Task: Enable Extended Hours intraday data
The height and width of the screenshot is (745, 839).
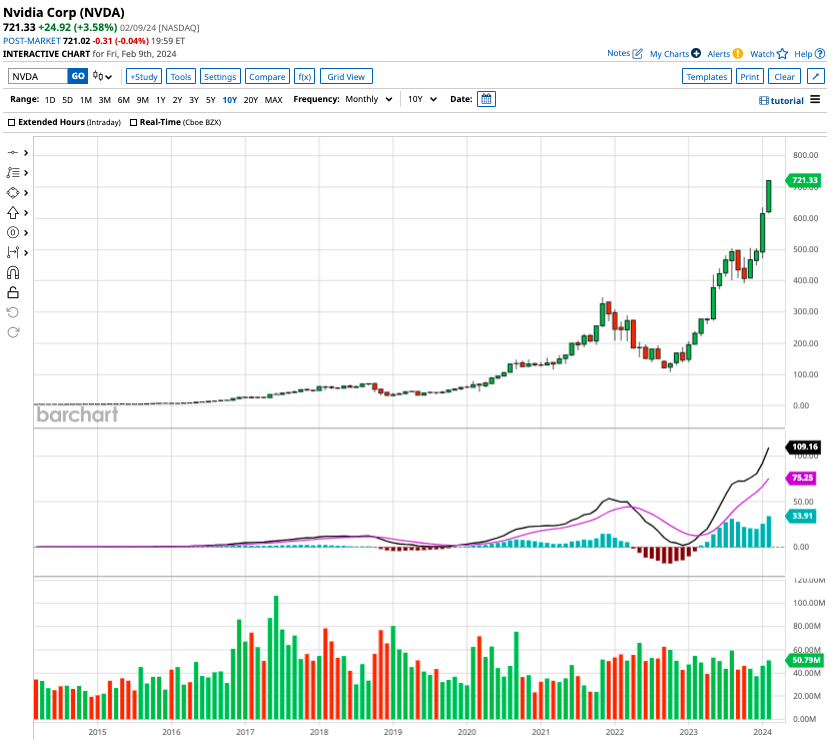Action: point(9,121)
